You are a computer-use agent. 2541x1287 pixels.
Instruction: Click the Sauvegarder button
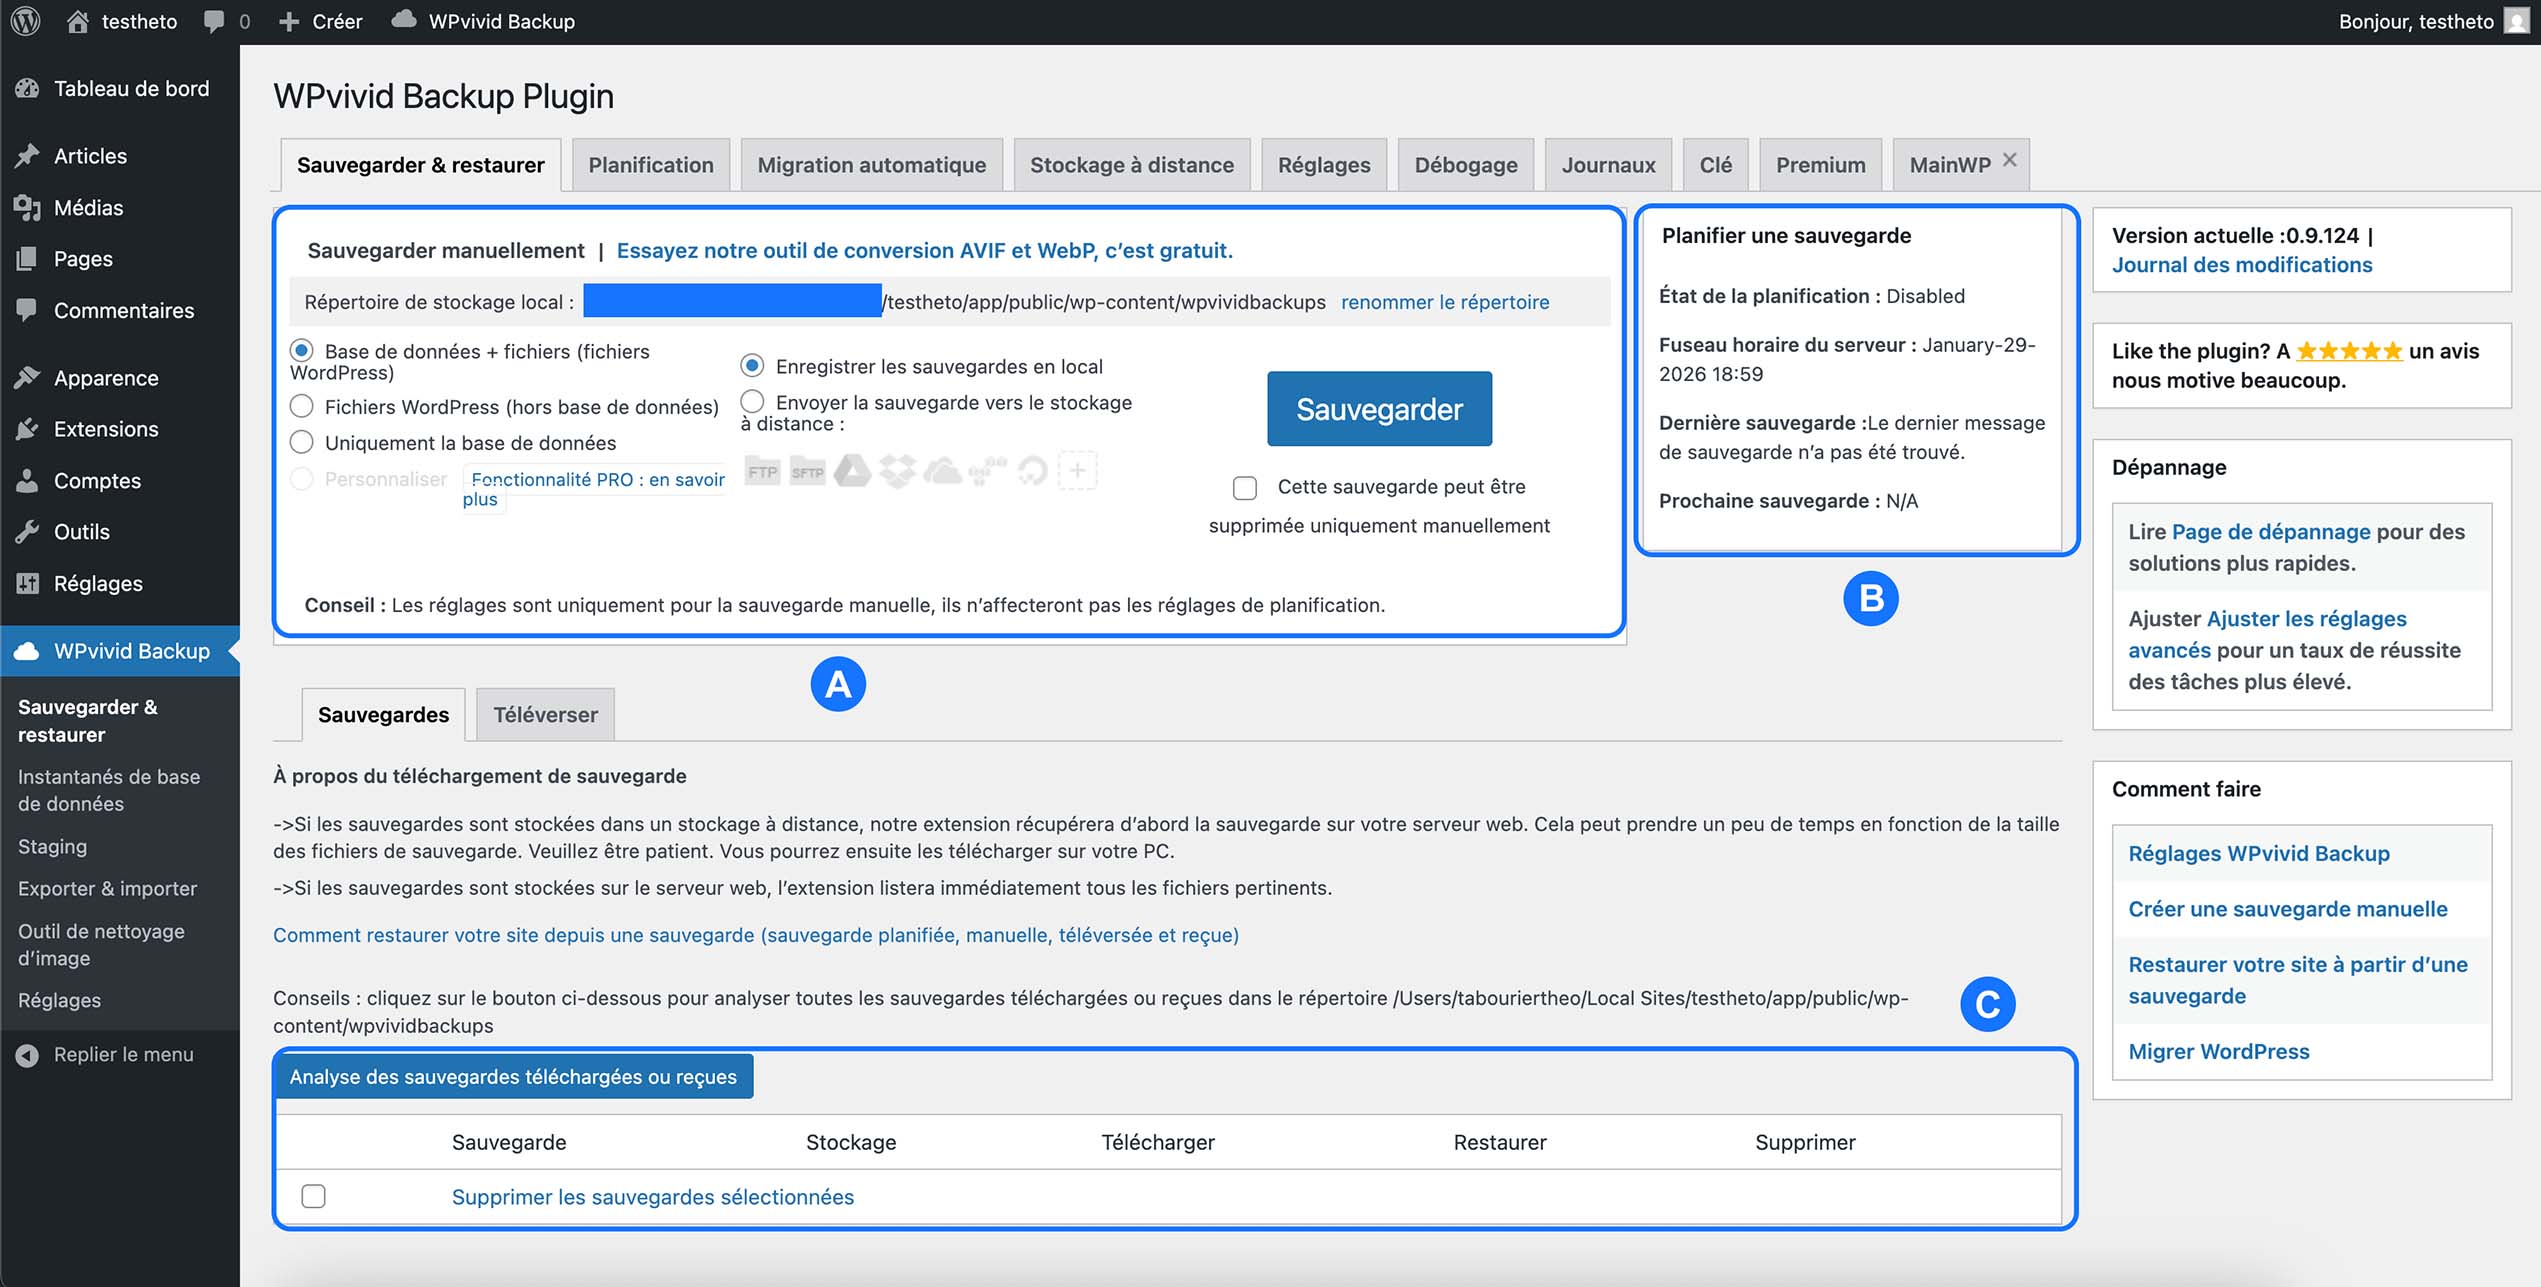[1378, 408]
